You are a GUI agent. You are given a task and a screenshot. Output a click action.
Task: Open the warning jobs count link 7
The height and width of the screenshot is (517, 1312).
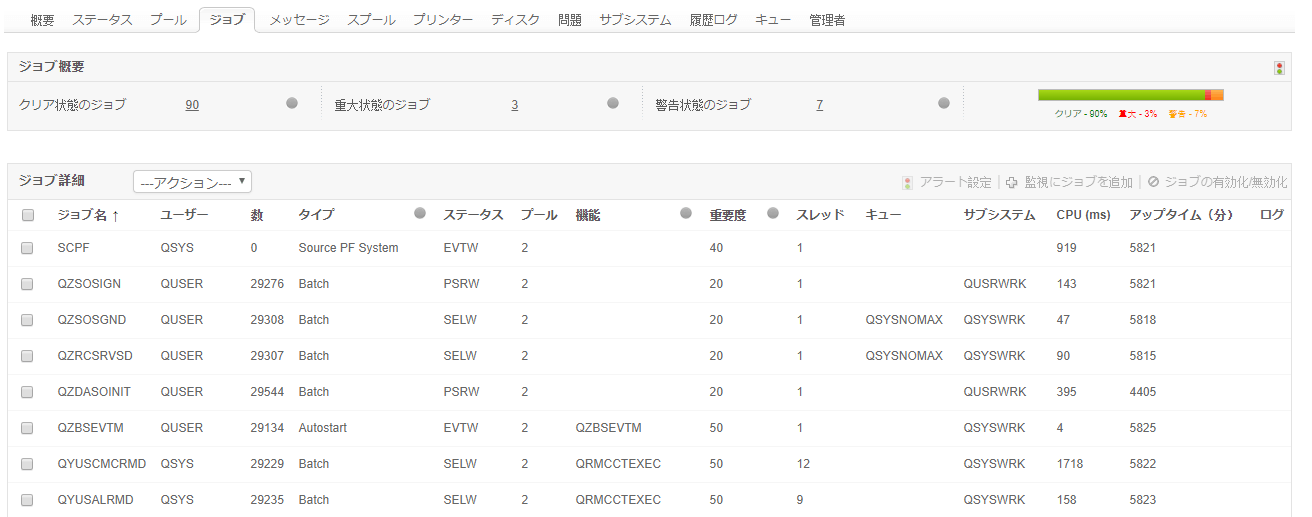[x=819, y=105]
